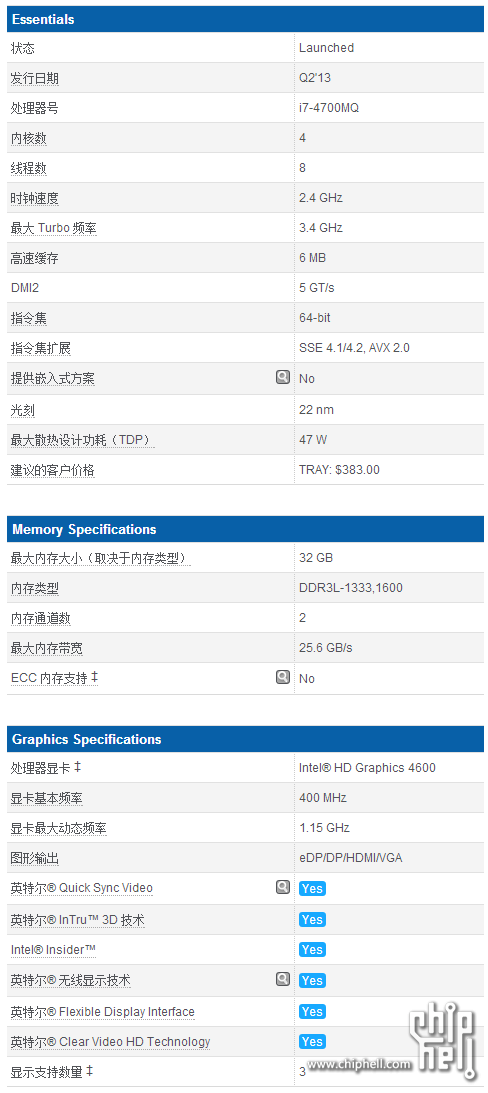Click the 发行日期 label link

click(x=35, y=78)
